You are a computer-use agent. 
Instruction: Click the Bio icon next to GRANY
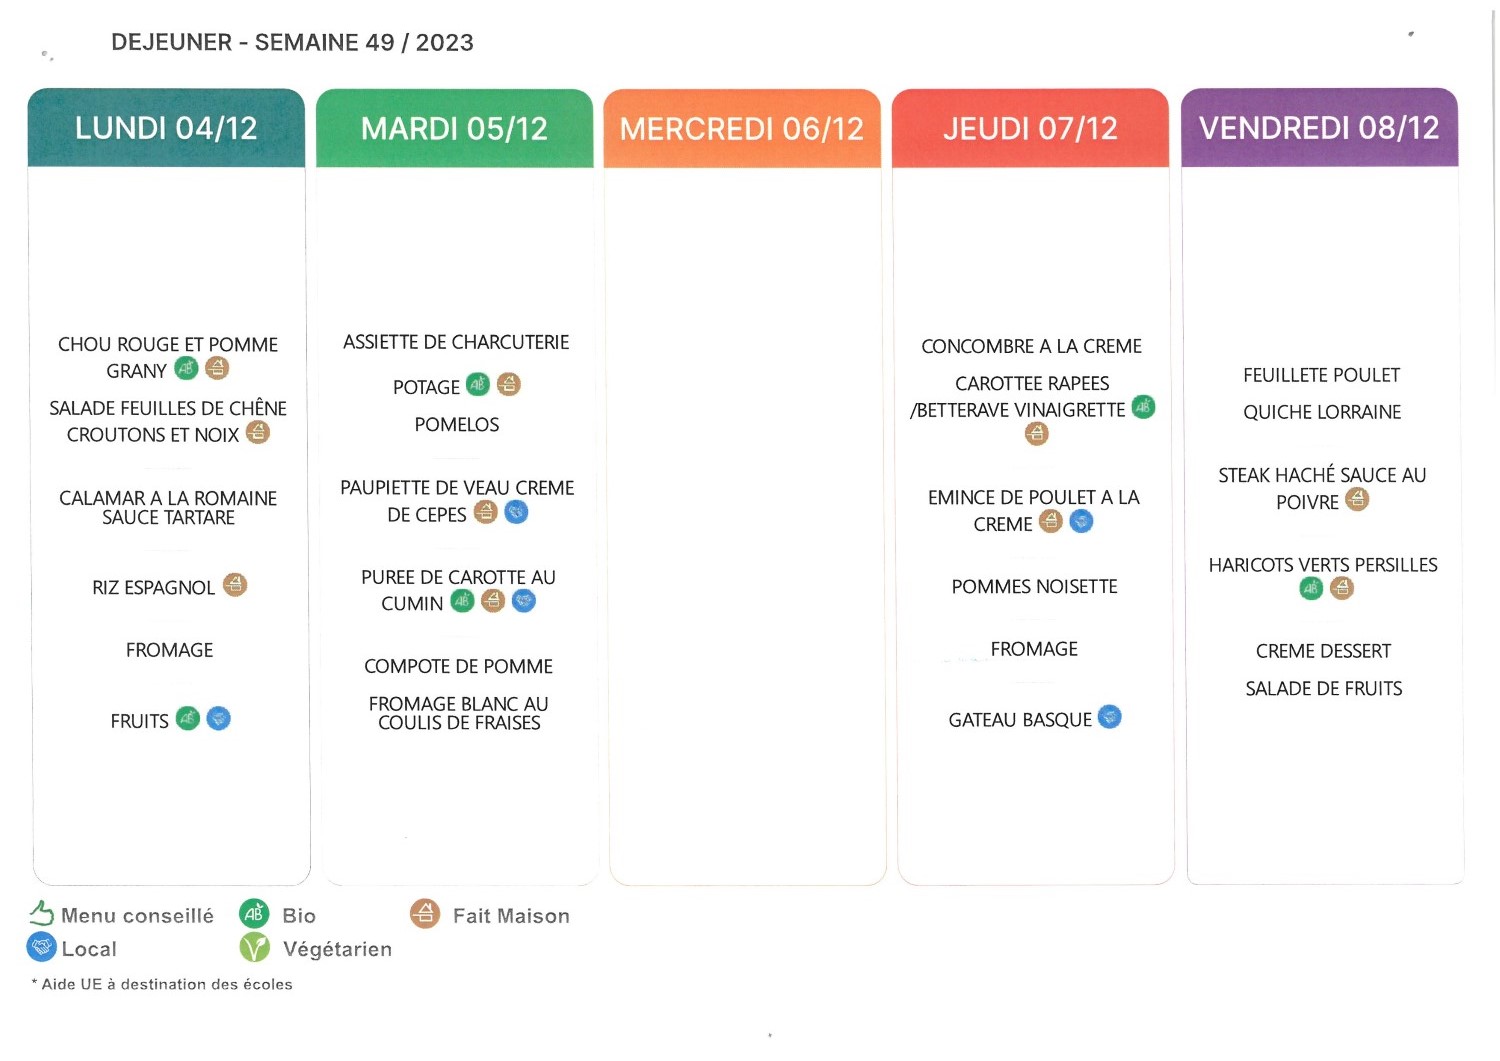click(x=187, y=368)
